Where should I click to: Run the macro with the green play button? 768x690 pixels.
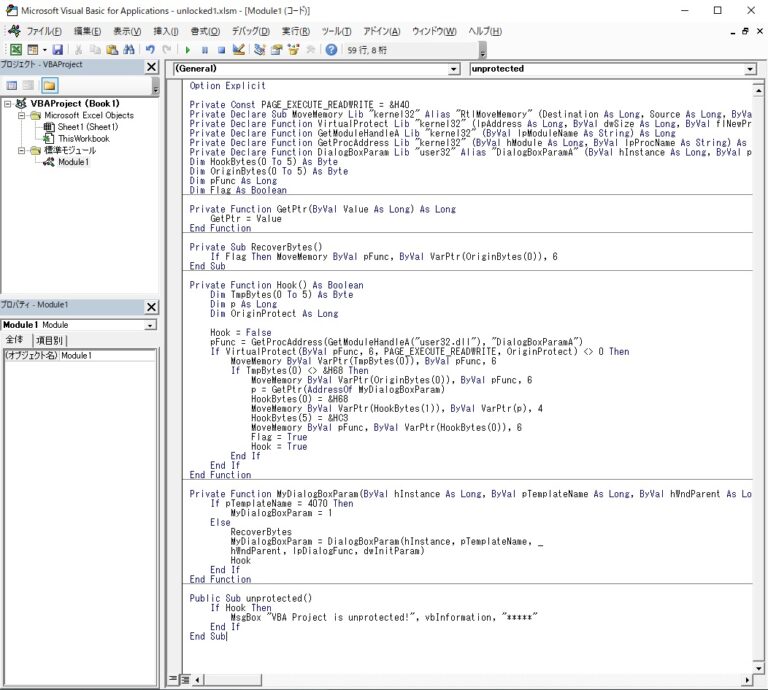tap(187, 49)
